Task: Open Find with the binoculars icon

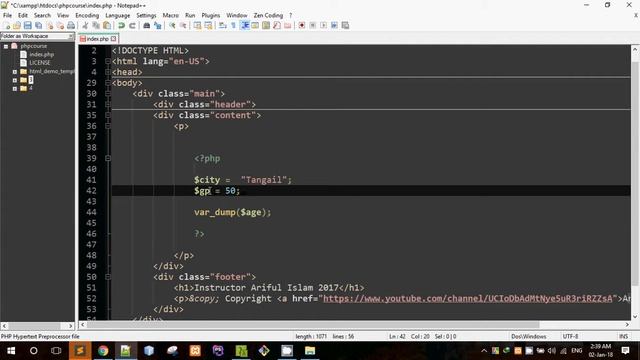Action: 147,25
